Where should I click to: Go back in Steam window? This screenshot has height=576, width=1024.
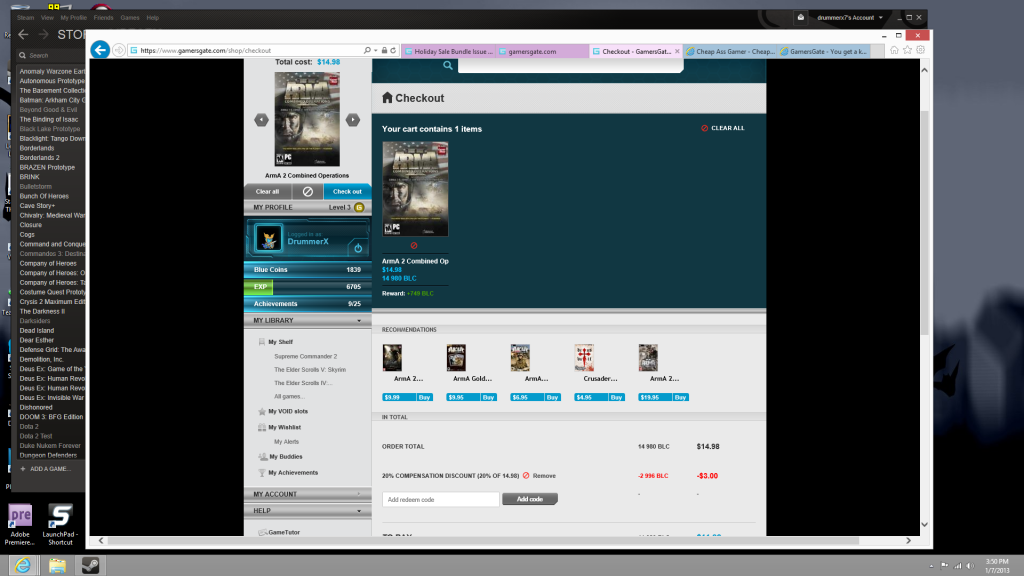point(24,35)
